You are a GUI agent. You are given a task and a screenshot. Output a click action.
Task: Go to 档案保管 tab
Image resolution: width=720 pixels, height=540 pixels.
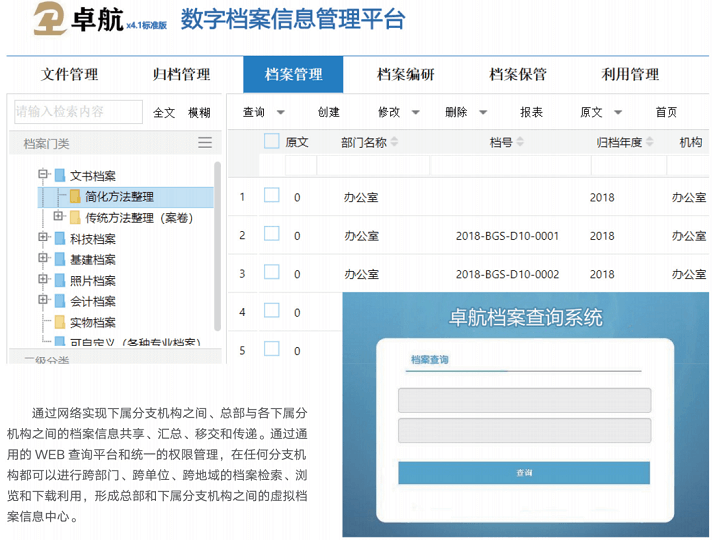[x=518, y=74]
